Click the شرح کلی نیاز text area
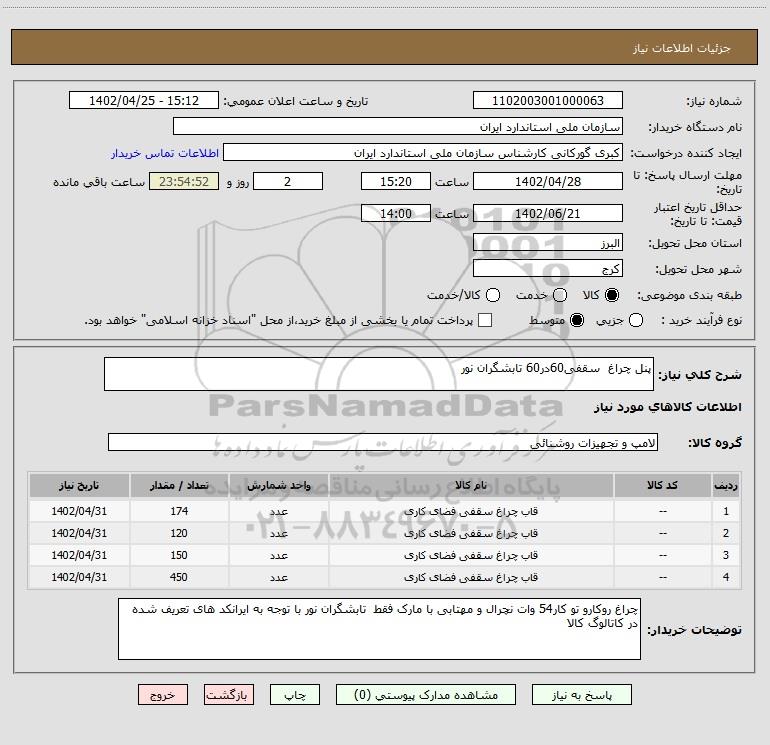The image size is (770, 745). pyautogui.click(x=379, y=374)
